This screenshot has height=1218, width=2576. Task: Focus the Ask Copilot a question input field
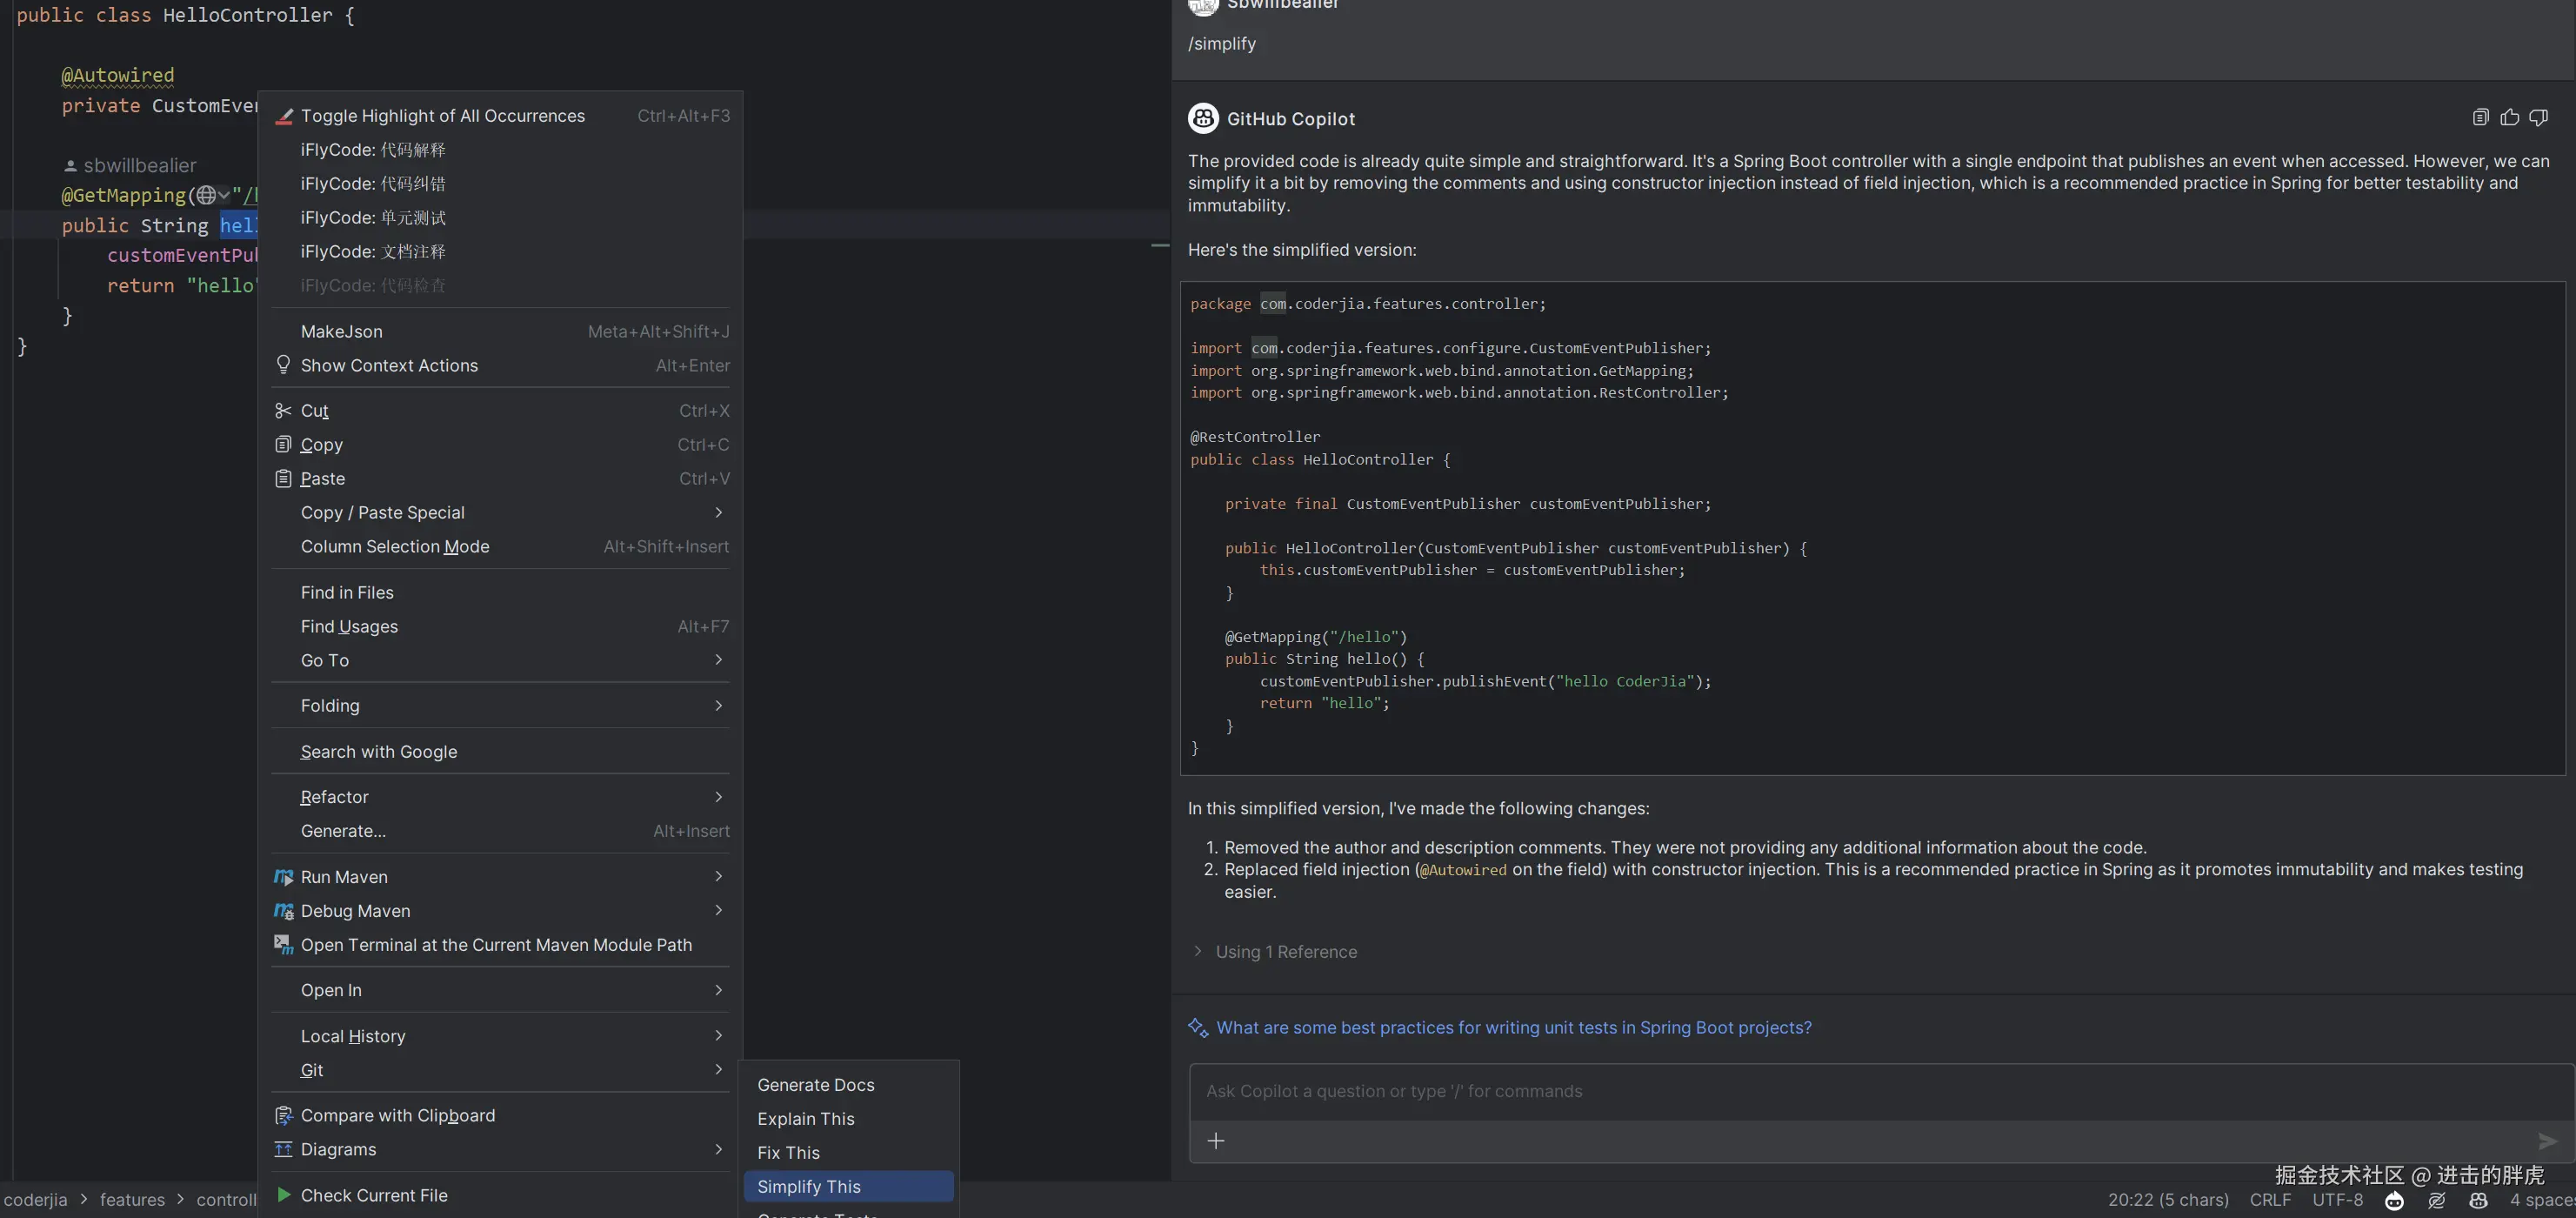[1880, 1091]
